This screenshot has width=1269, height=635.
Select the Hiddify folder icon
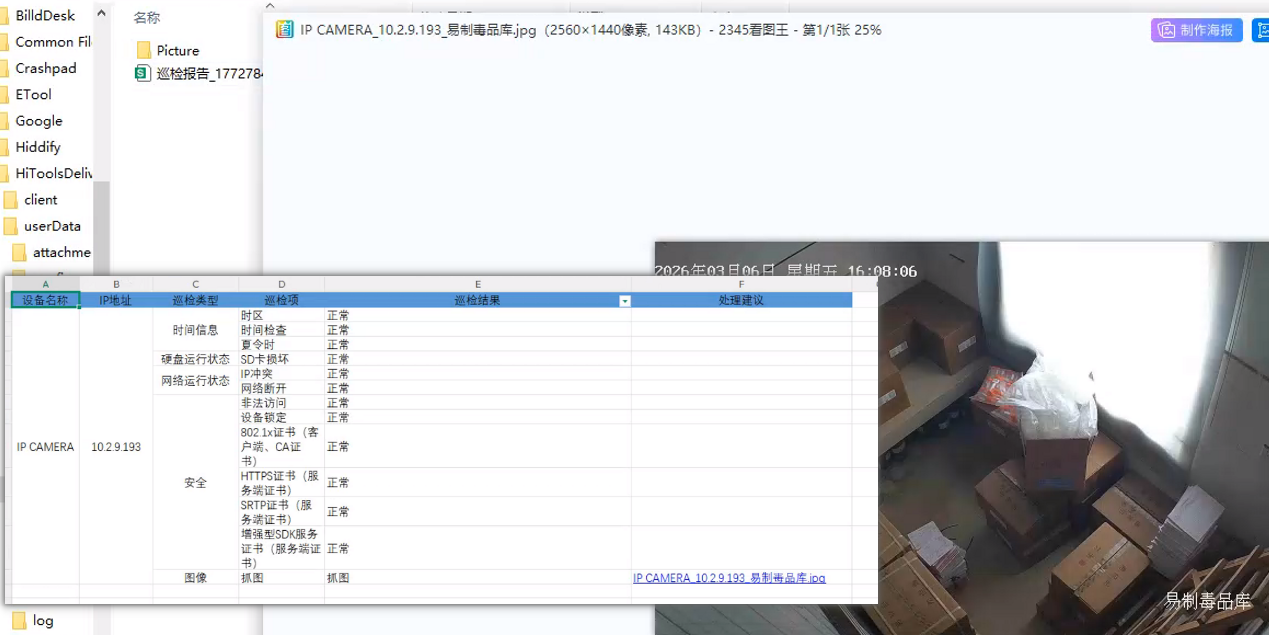(x=4, y=147)
